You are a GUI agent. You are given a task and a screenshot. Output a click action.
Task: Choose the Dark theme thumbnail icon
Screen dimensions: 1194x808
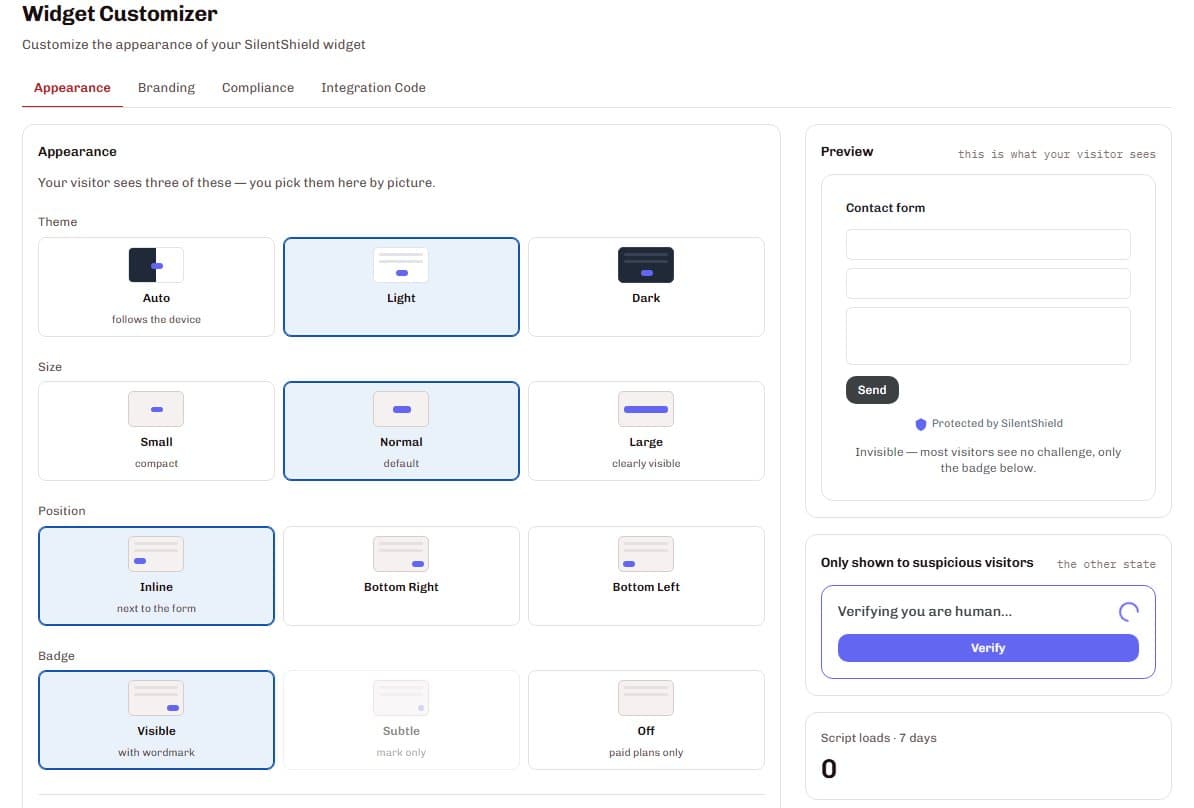(x=646, y=265)
